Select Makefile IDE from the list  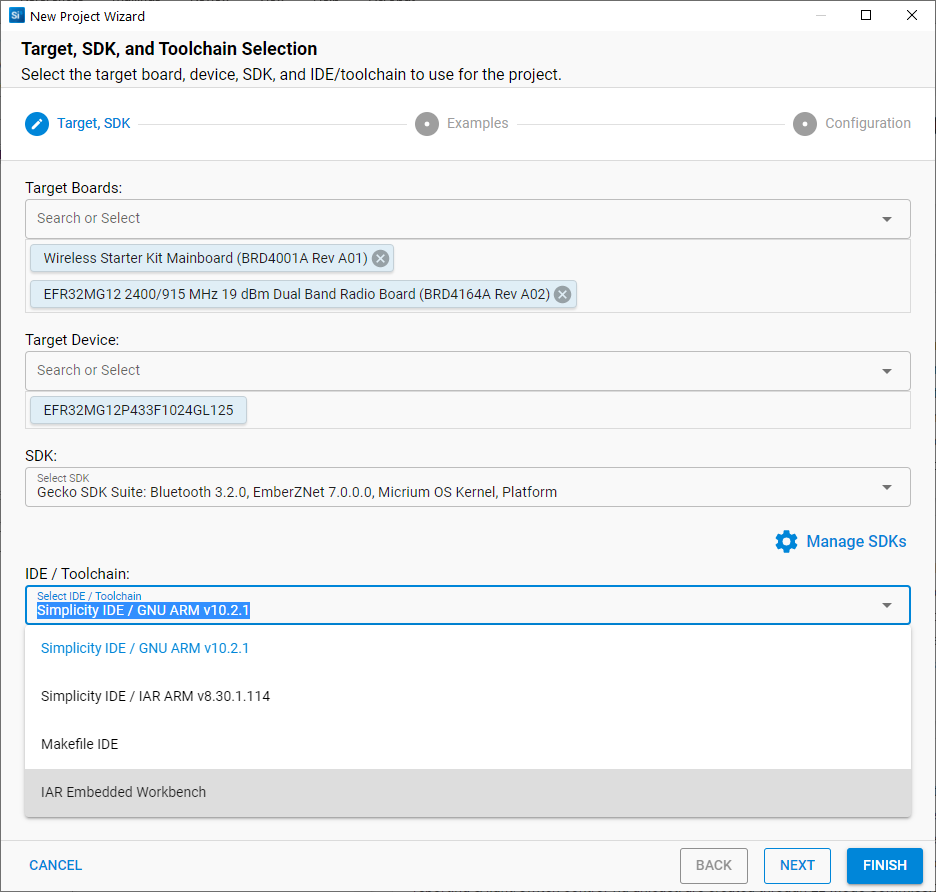[80, 744]
